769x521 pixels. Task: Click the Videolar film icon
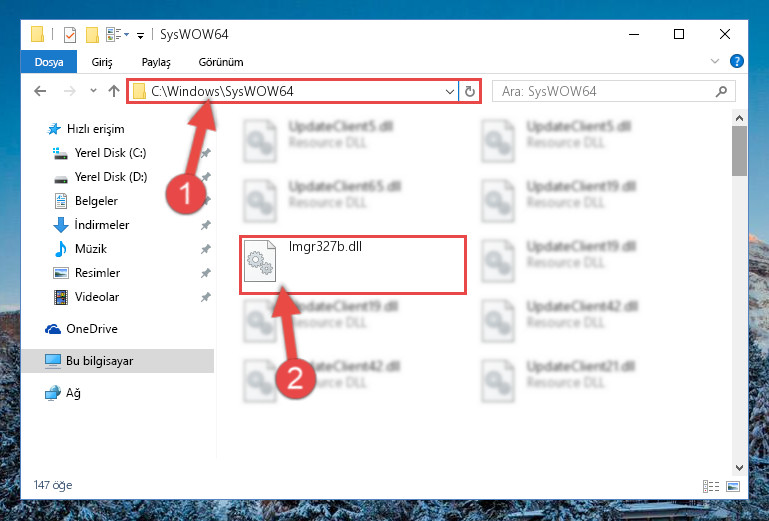pos(61,297)
